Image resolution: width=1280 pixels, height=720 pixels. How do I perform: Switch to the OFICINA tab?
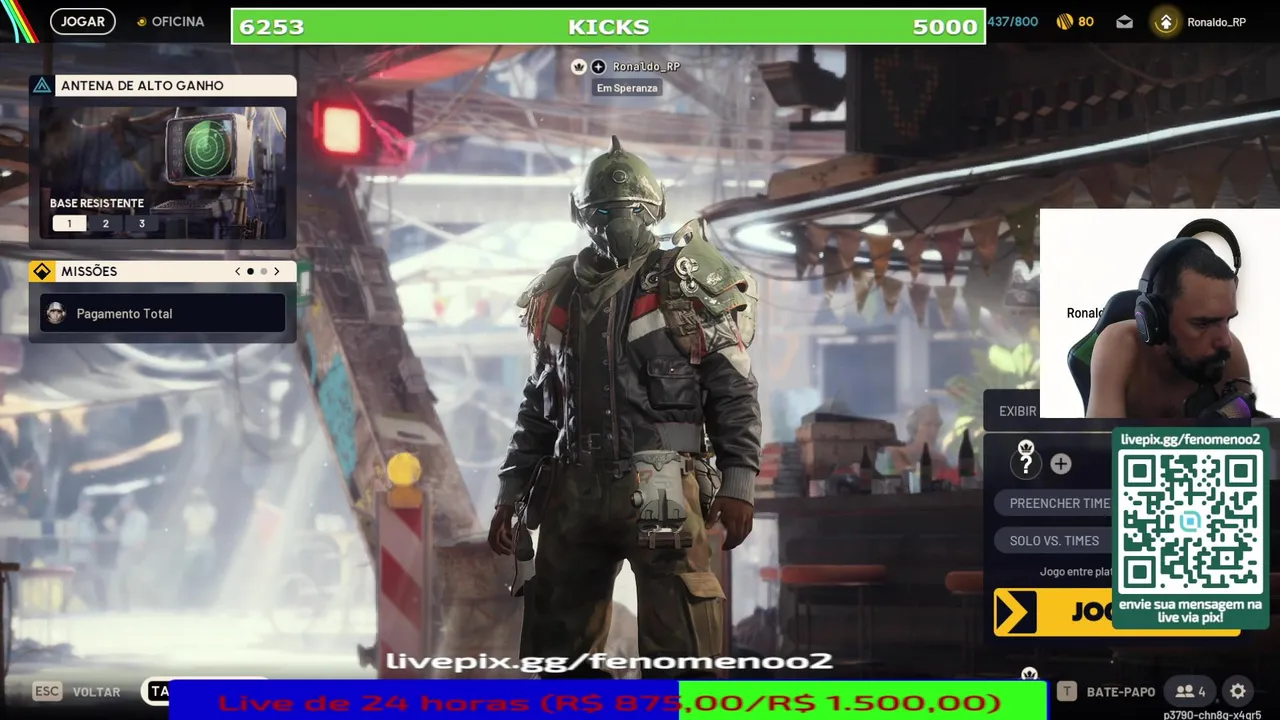(170, 21)
